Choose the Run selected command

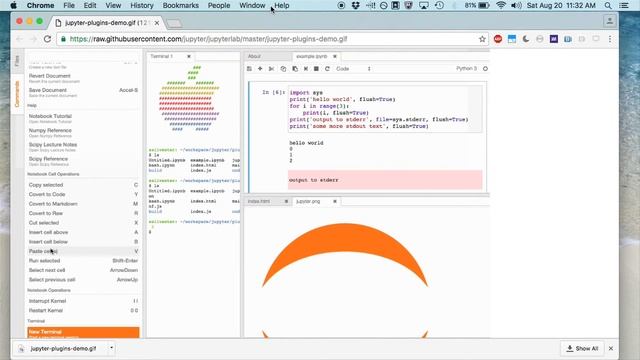pyautogui.click(x=83, y=260)
